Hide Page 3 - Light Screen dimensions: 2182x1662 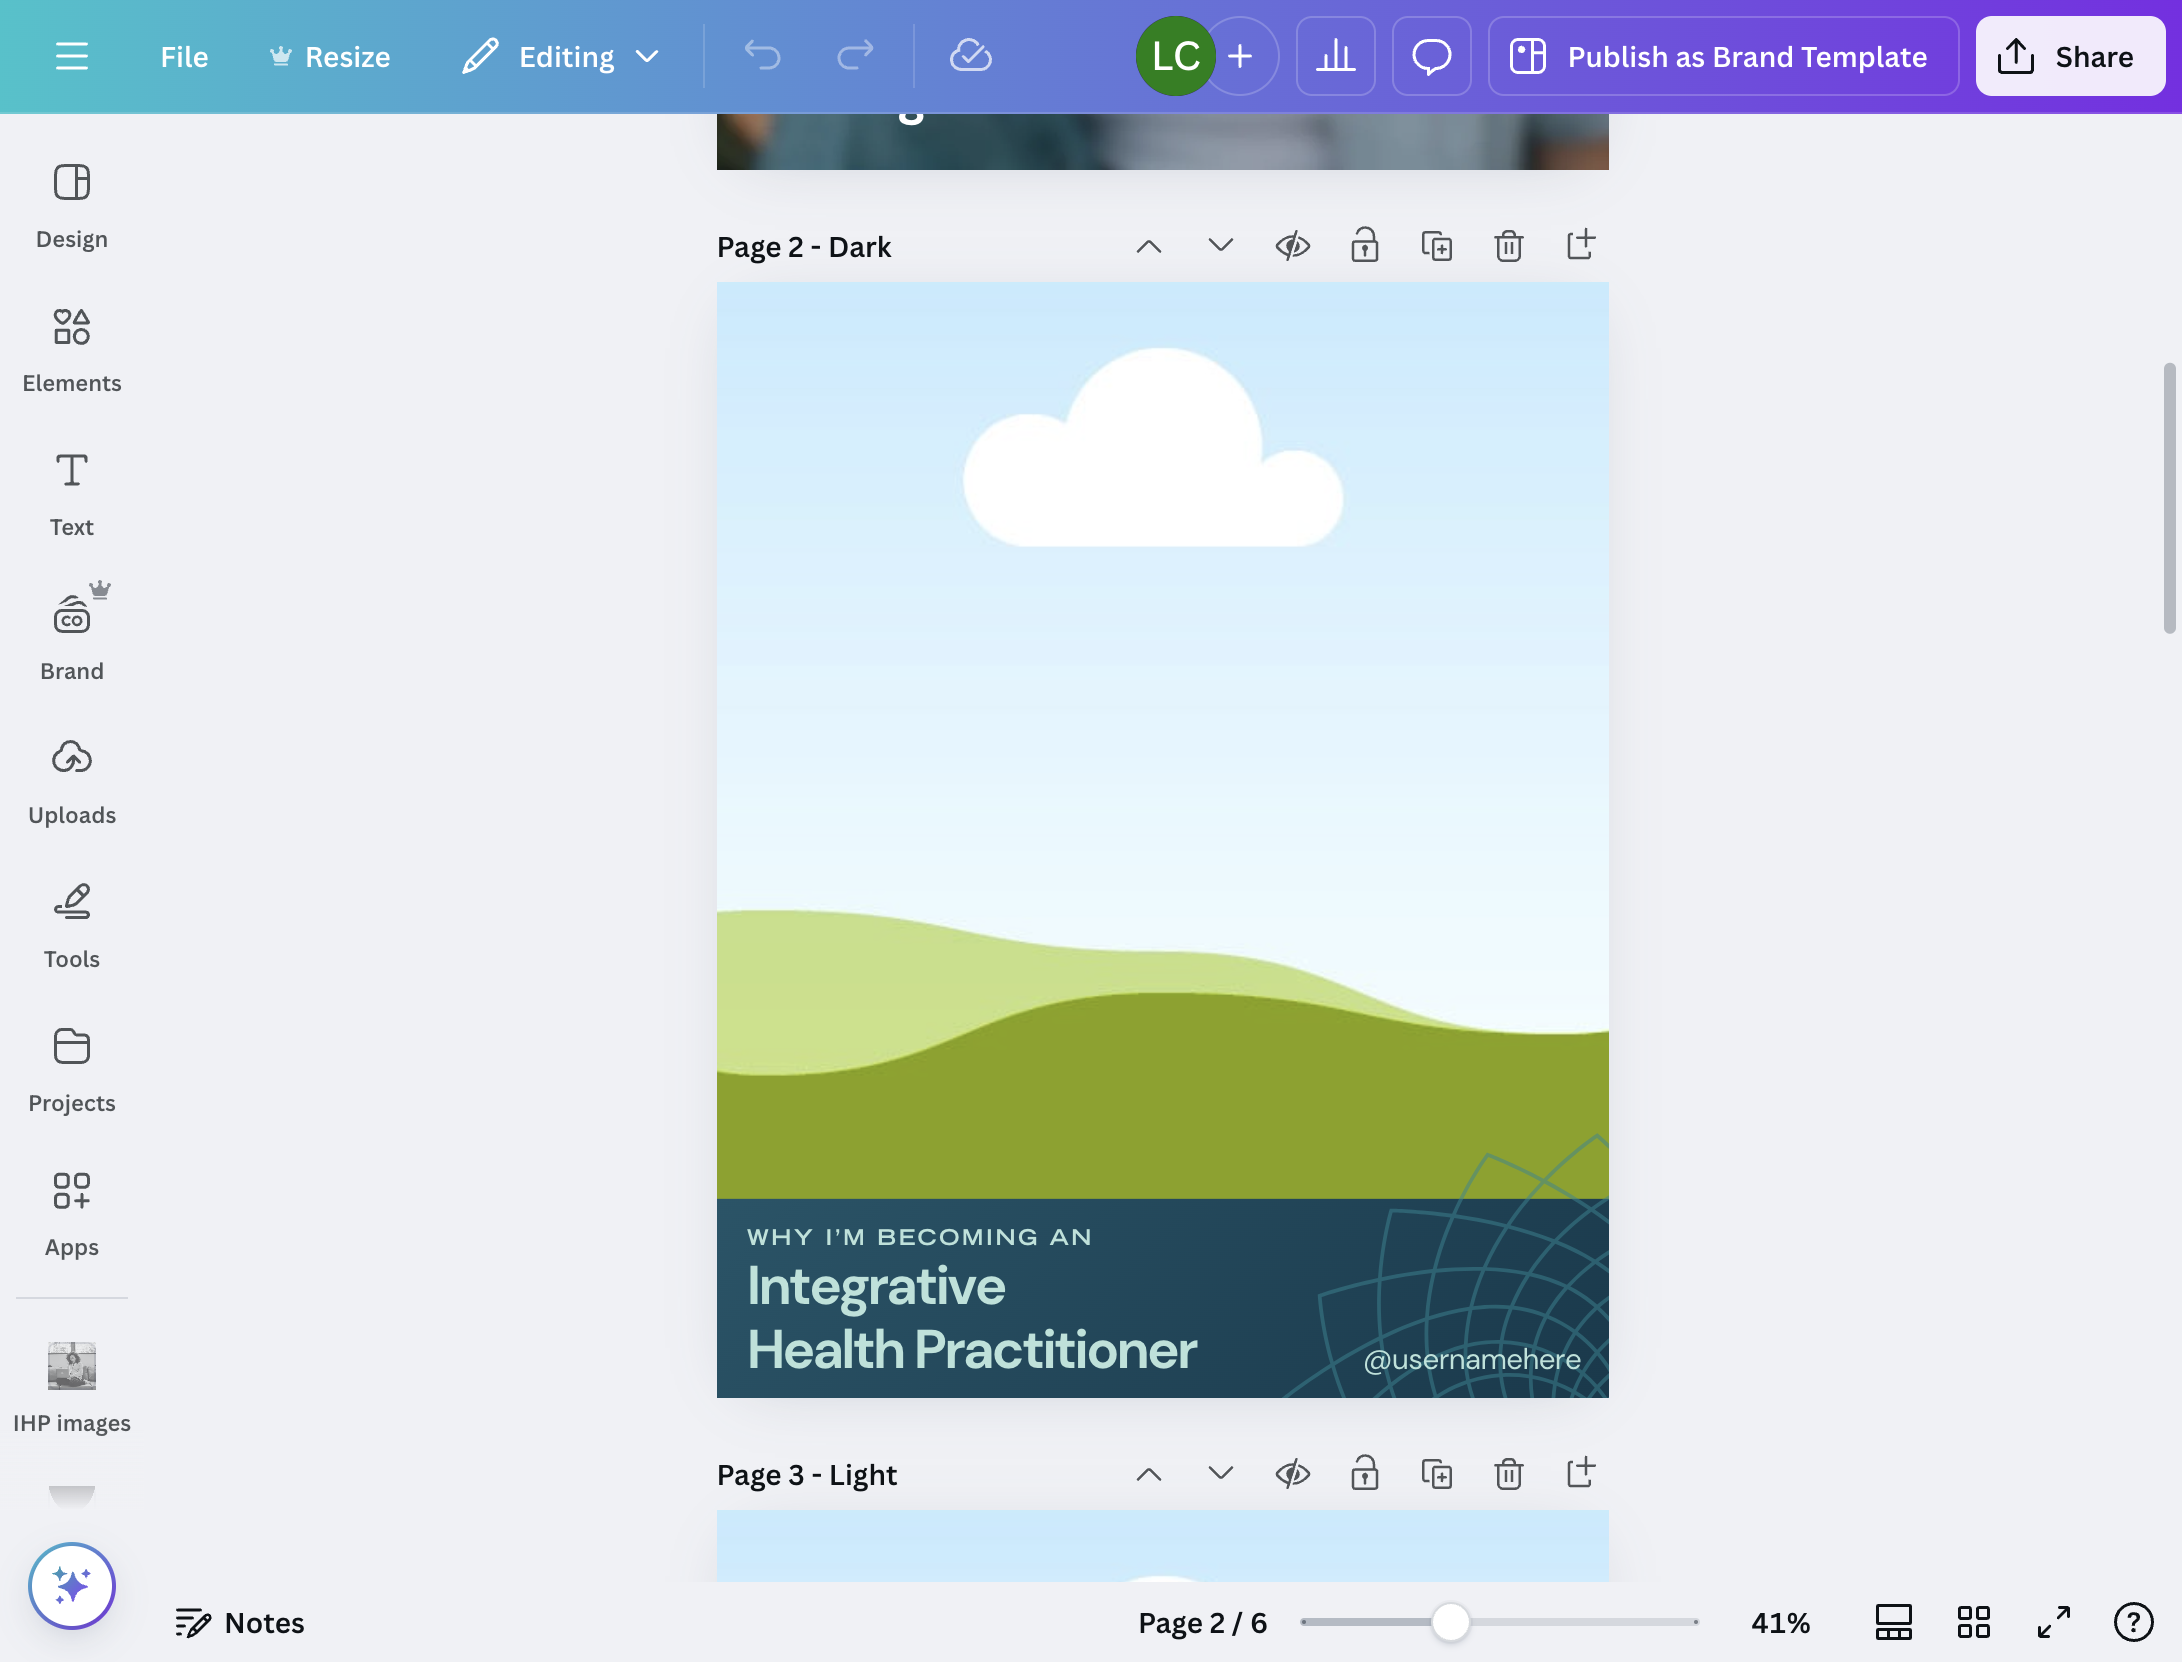pyautogui.click(x=1293, y=1474)
